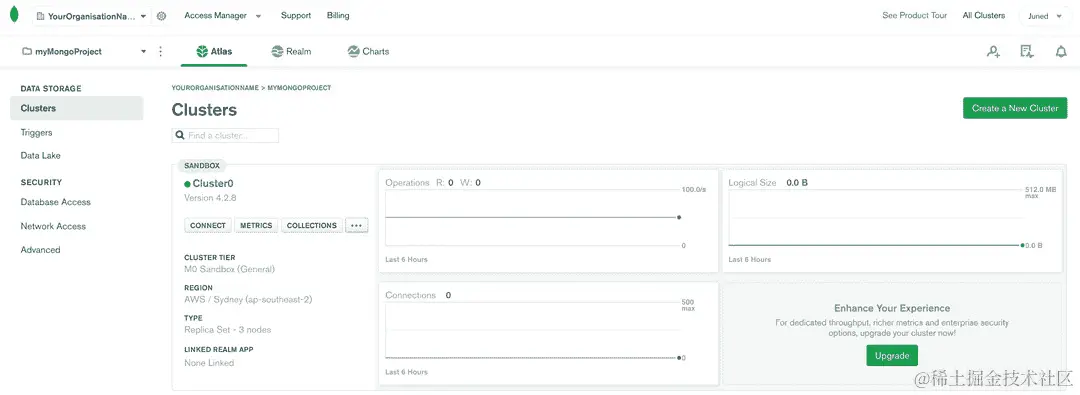Open organization settings gear icon
Image resolution: width=1080 pixels, height=395 pixels.
coord(161,16)
